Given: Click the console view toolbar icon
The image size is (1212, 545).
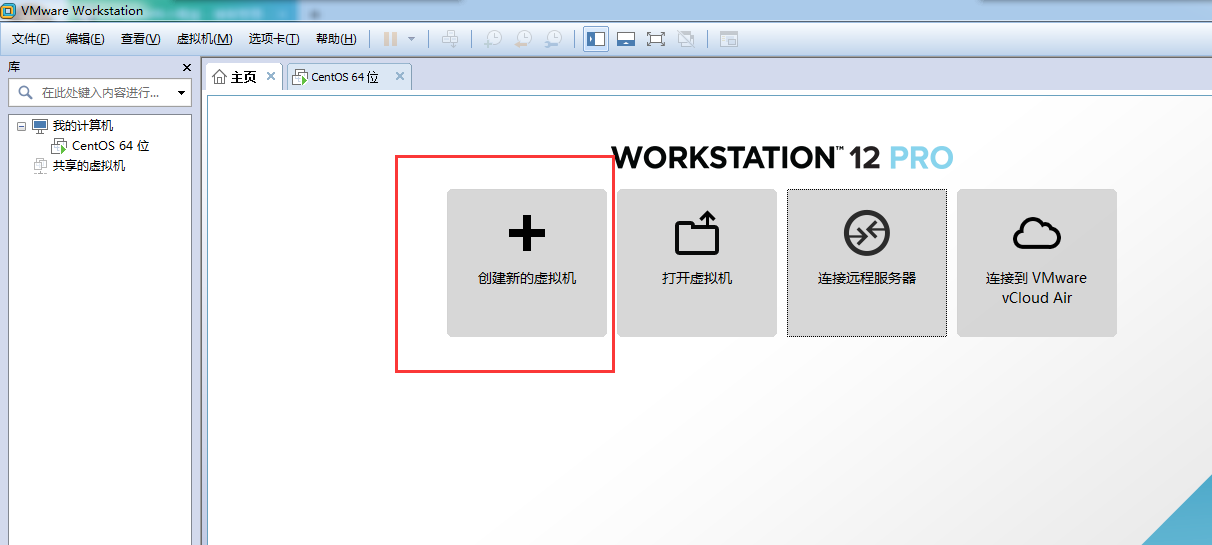Looking at the screenshot, I should [x=729, y=39].
